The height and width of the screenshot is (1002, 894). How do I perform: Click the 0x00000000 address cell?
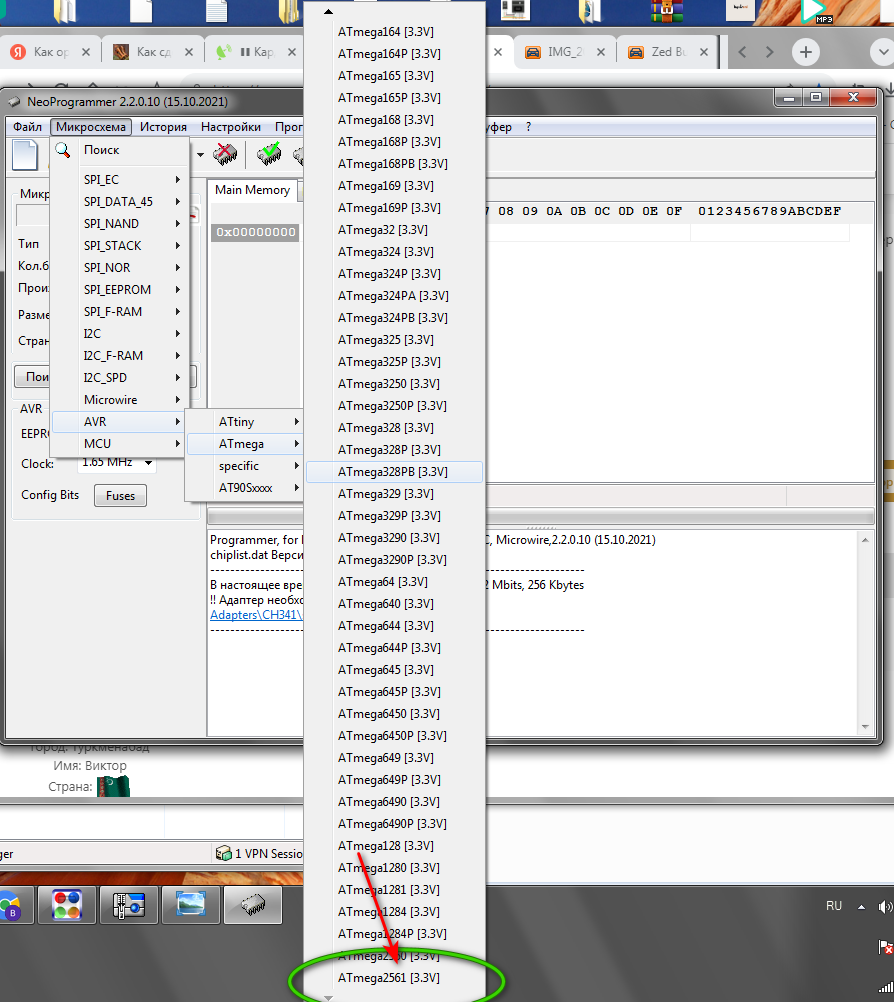click(x=256, y=232)
